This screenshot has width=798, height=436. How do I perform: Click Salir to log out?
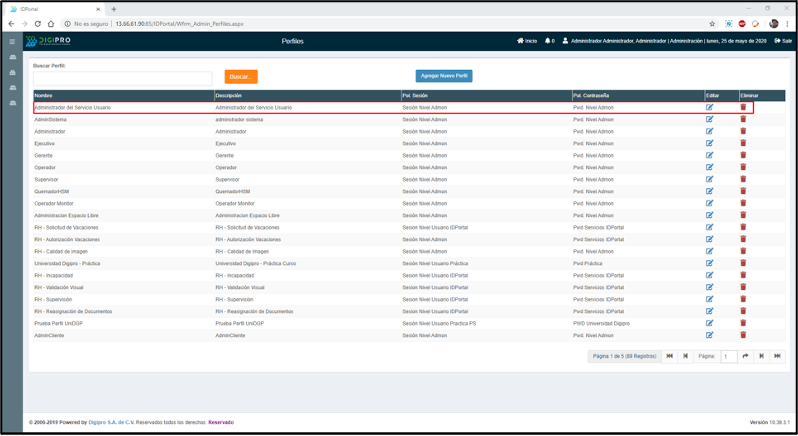click(783, 41)
